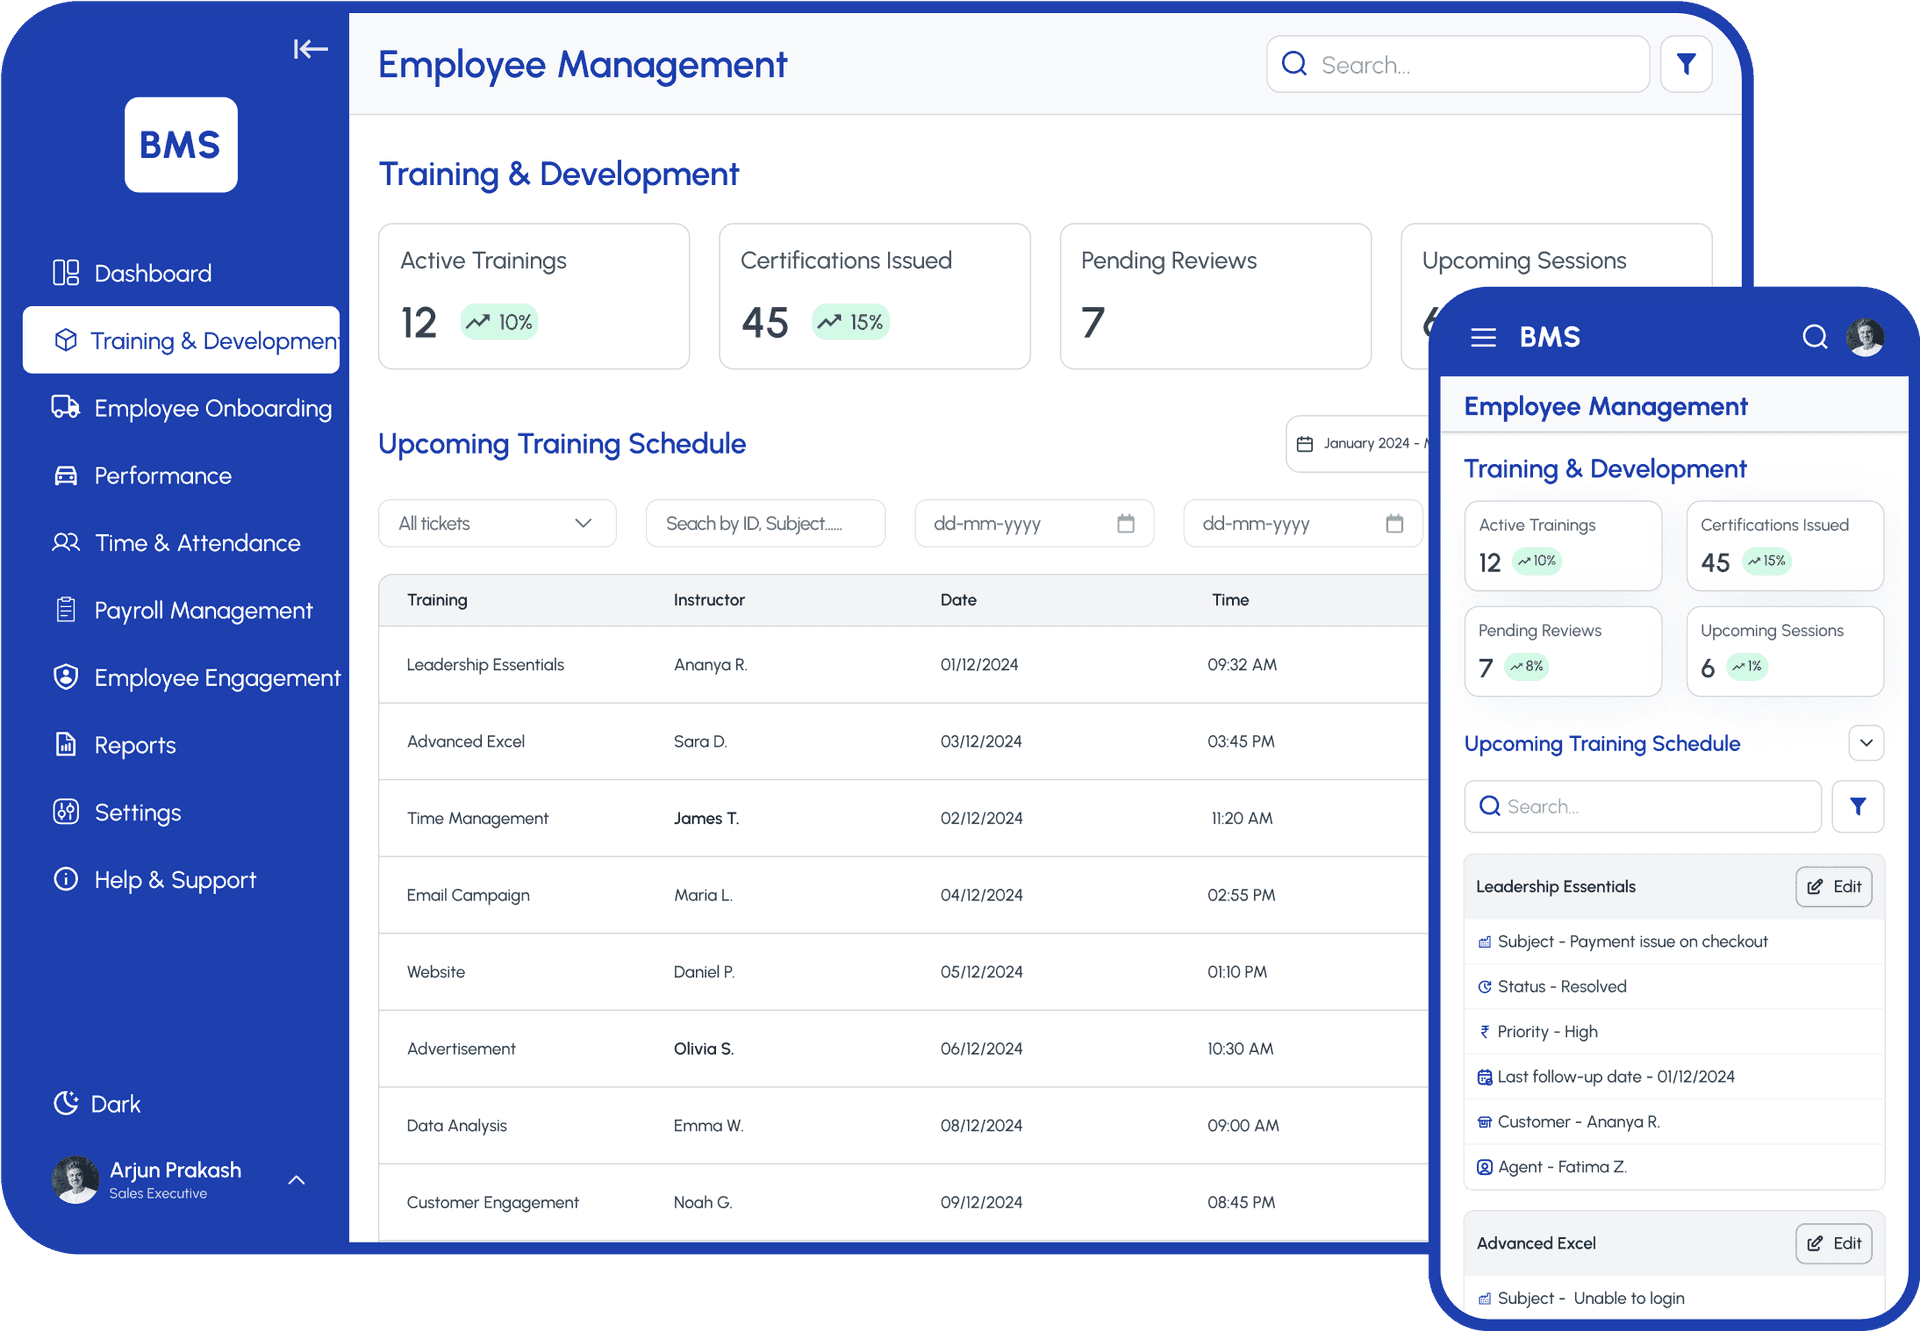Select the Employee Onboarding sidebar icon
The height and width of the screenshot is (1331, 1920).
[66, 407]
